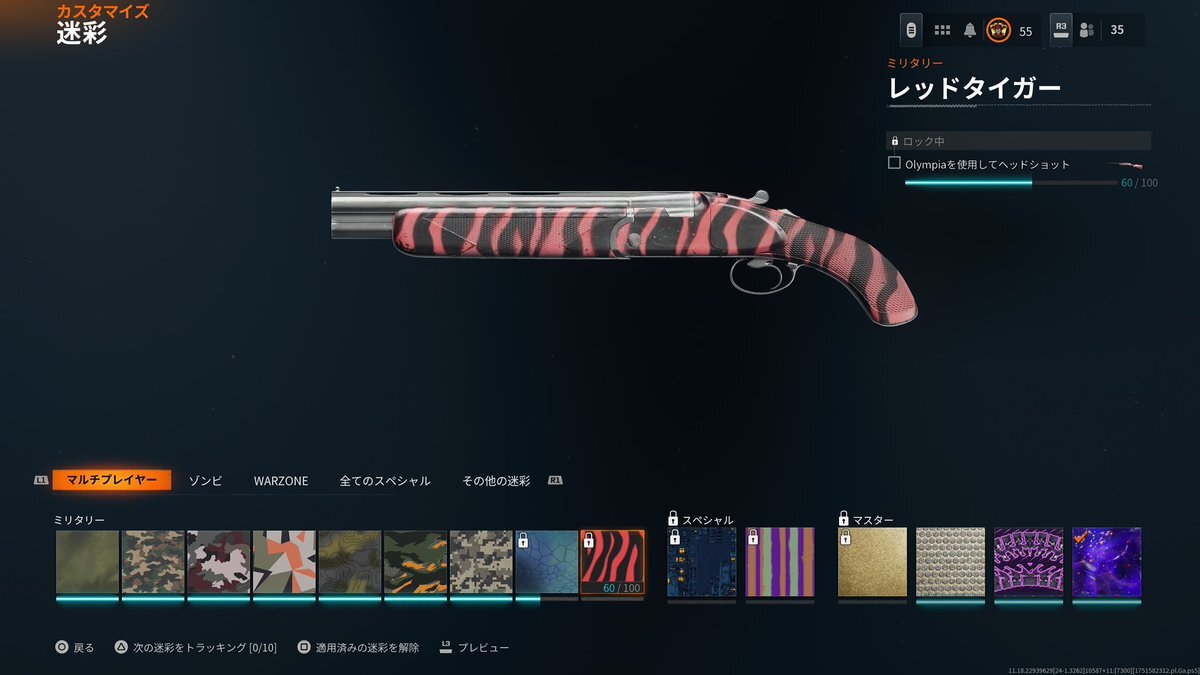Viewport: 1200px width, 675px height.
Task: Toggle the Olympia headshot challenge checkbox
Action: (x=895, y=163)
